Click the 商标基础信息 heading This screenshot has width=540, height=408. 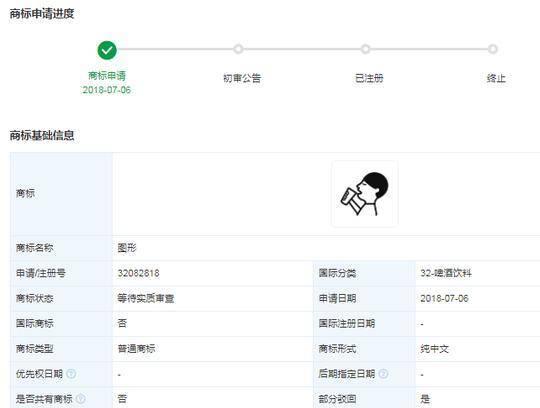pos(42,135)
